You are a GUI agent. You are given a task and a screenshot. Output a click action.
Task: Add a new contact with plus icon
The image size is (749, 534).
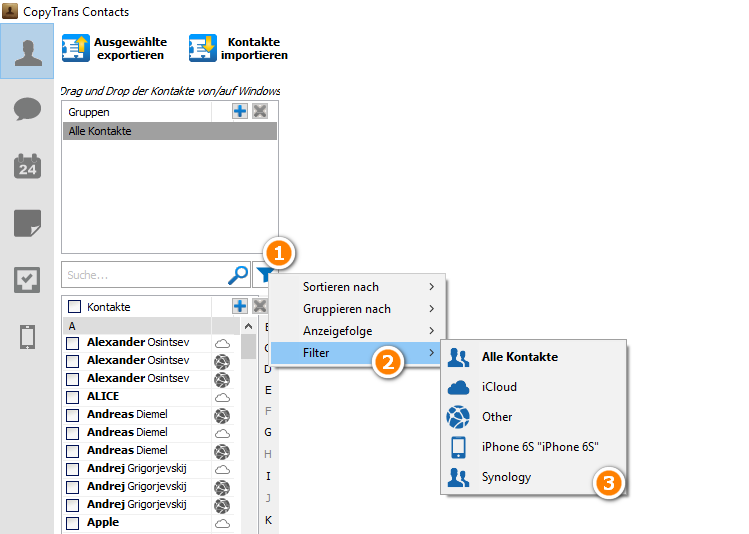point(240,306)
